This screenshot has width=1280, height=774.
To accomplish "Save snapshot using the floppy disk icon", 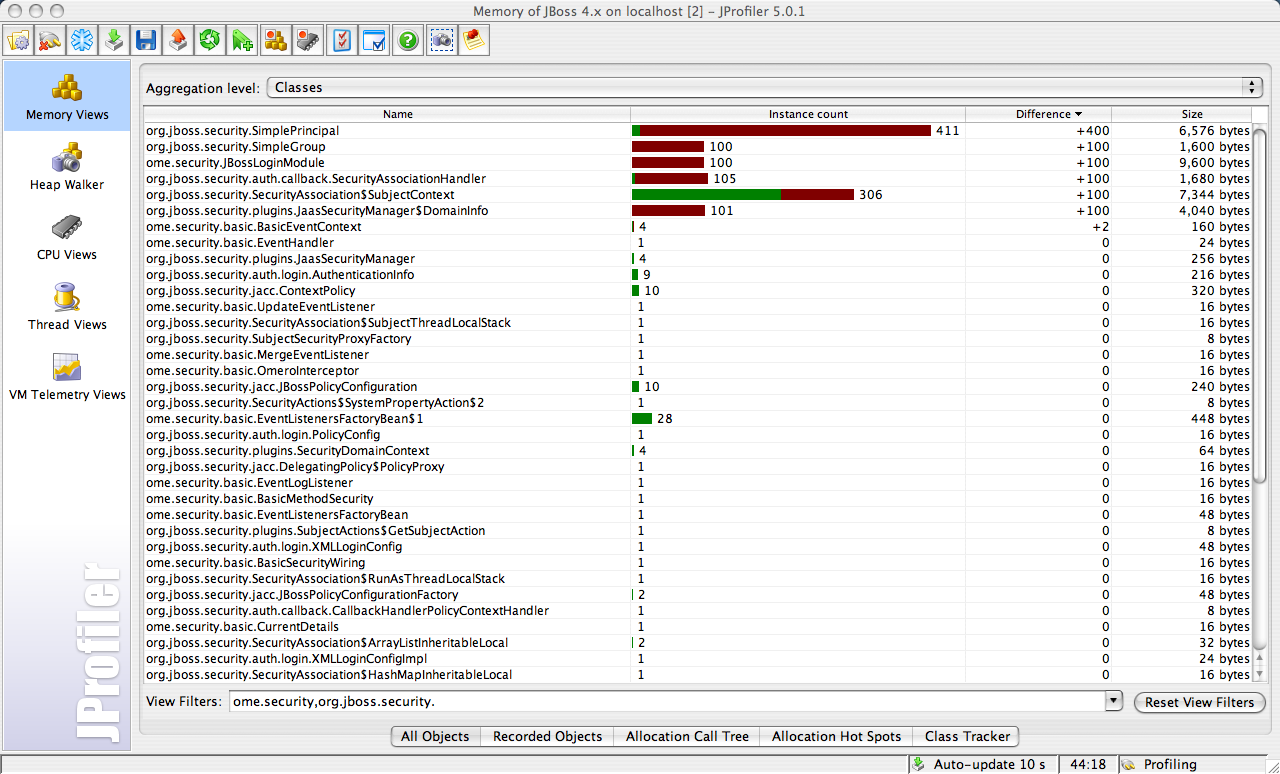I will [x=146, y=40].
